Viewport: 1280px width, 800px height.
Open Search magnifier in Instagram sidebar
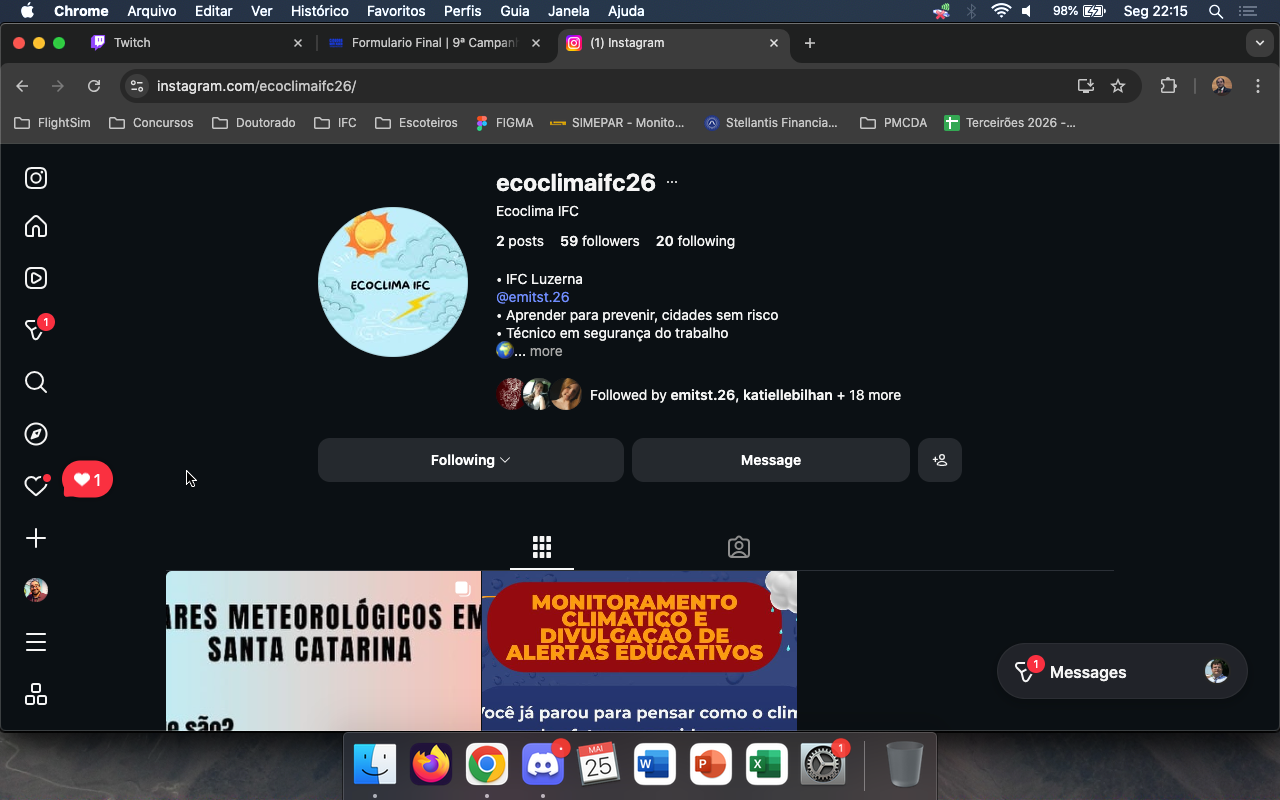tap(36, 382)
